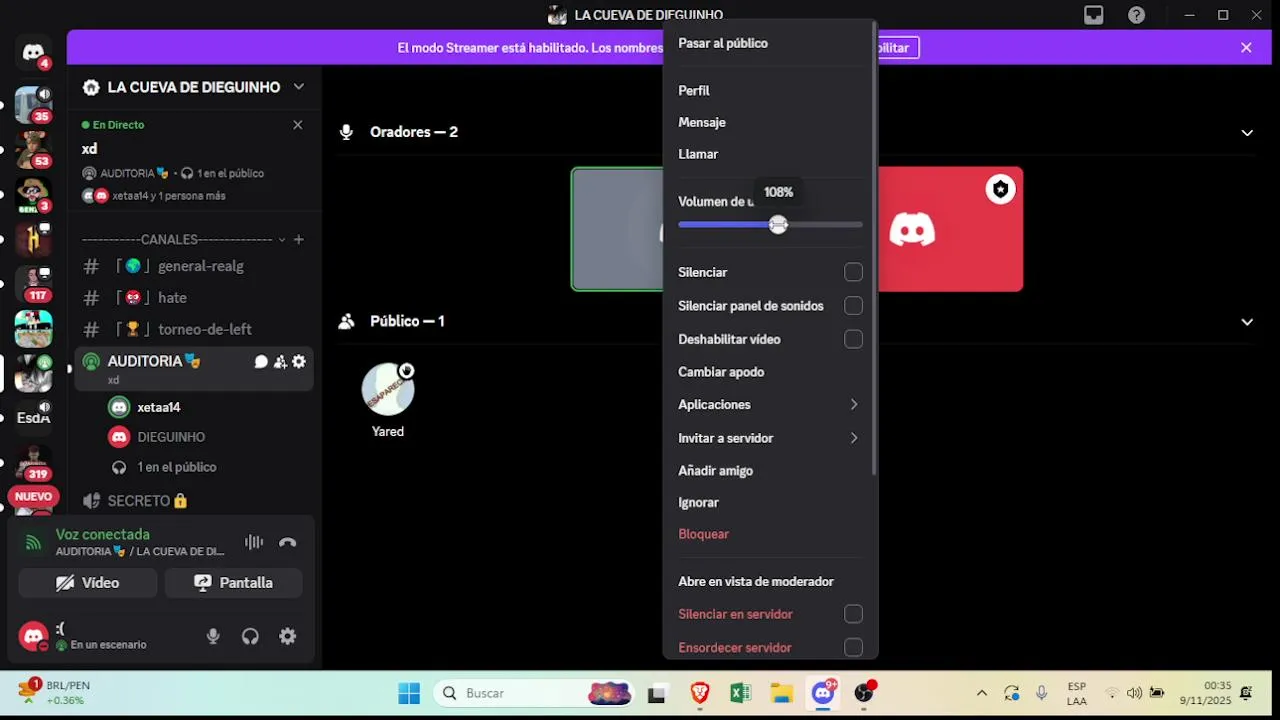Expand Aplicaciones submenu arrow
This screenshot has width=1280, height=720.
(x=854, y=405)
